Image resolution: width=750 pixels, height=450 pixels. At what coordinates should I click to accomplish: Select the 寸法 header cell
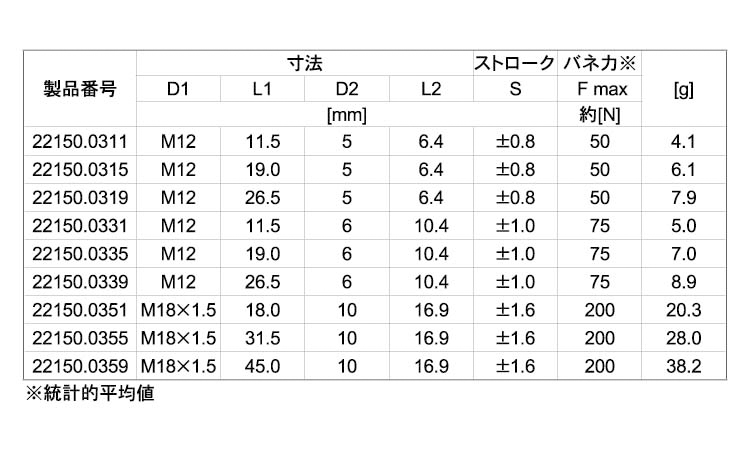tap(303, 63)
